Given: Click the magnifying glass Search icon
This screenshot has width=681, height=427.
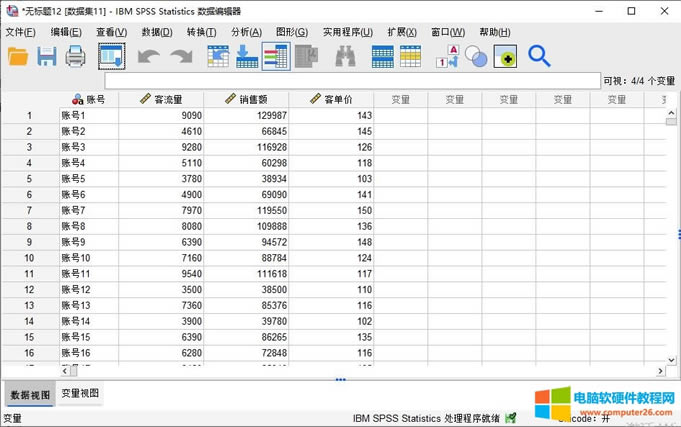Looking at the screenshot, I should (539, 57).
